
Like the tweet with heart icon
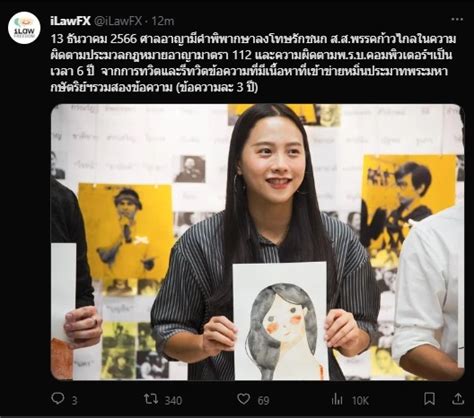tap(243, 399)
